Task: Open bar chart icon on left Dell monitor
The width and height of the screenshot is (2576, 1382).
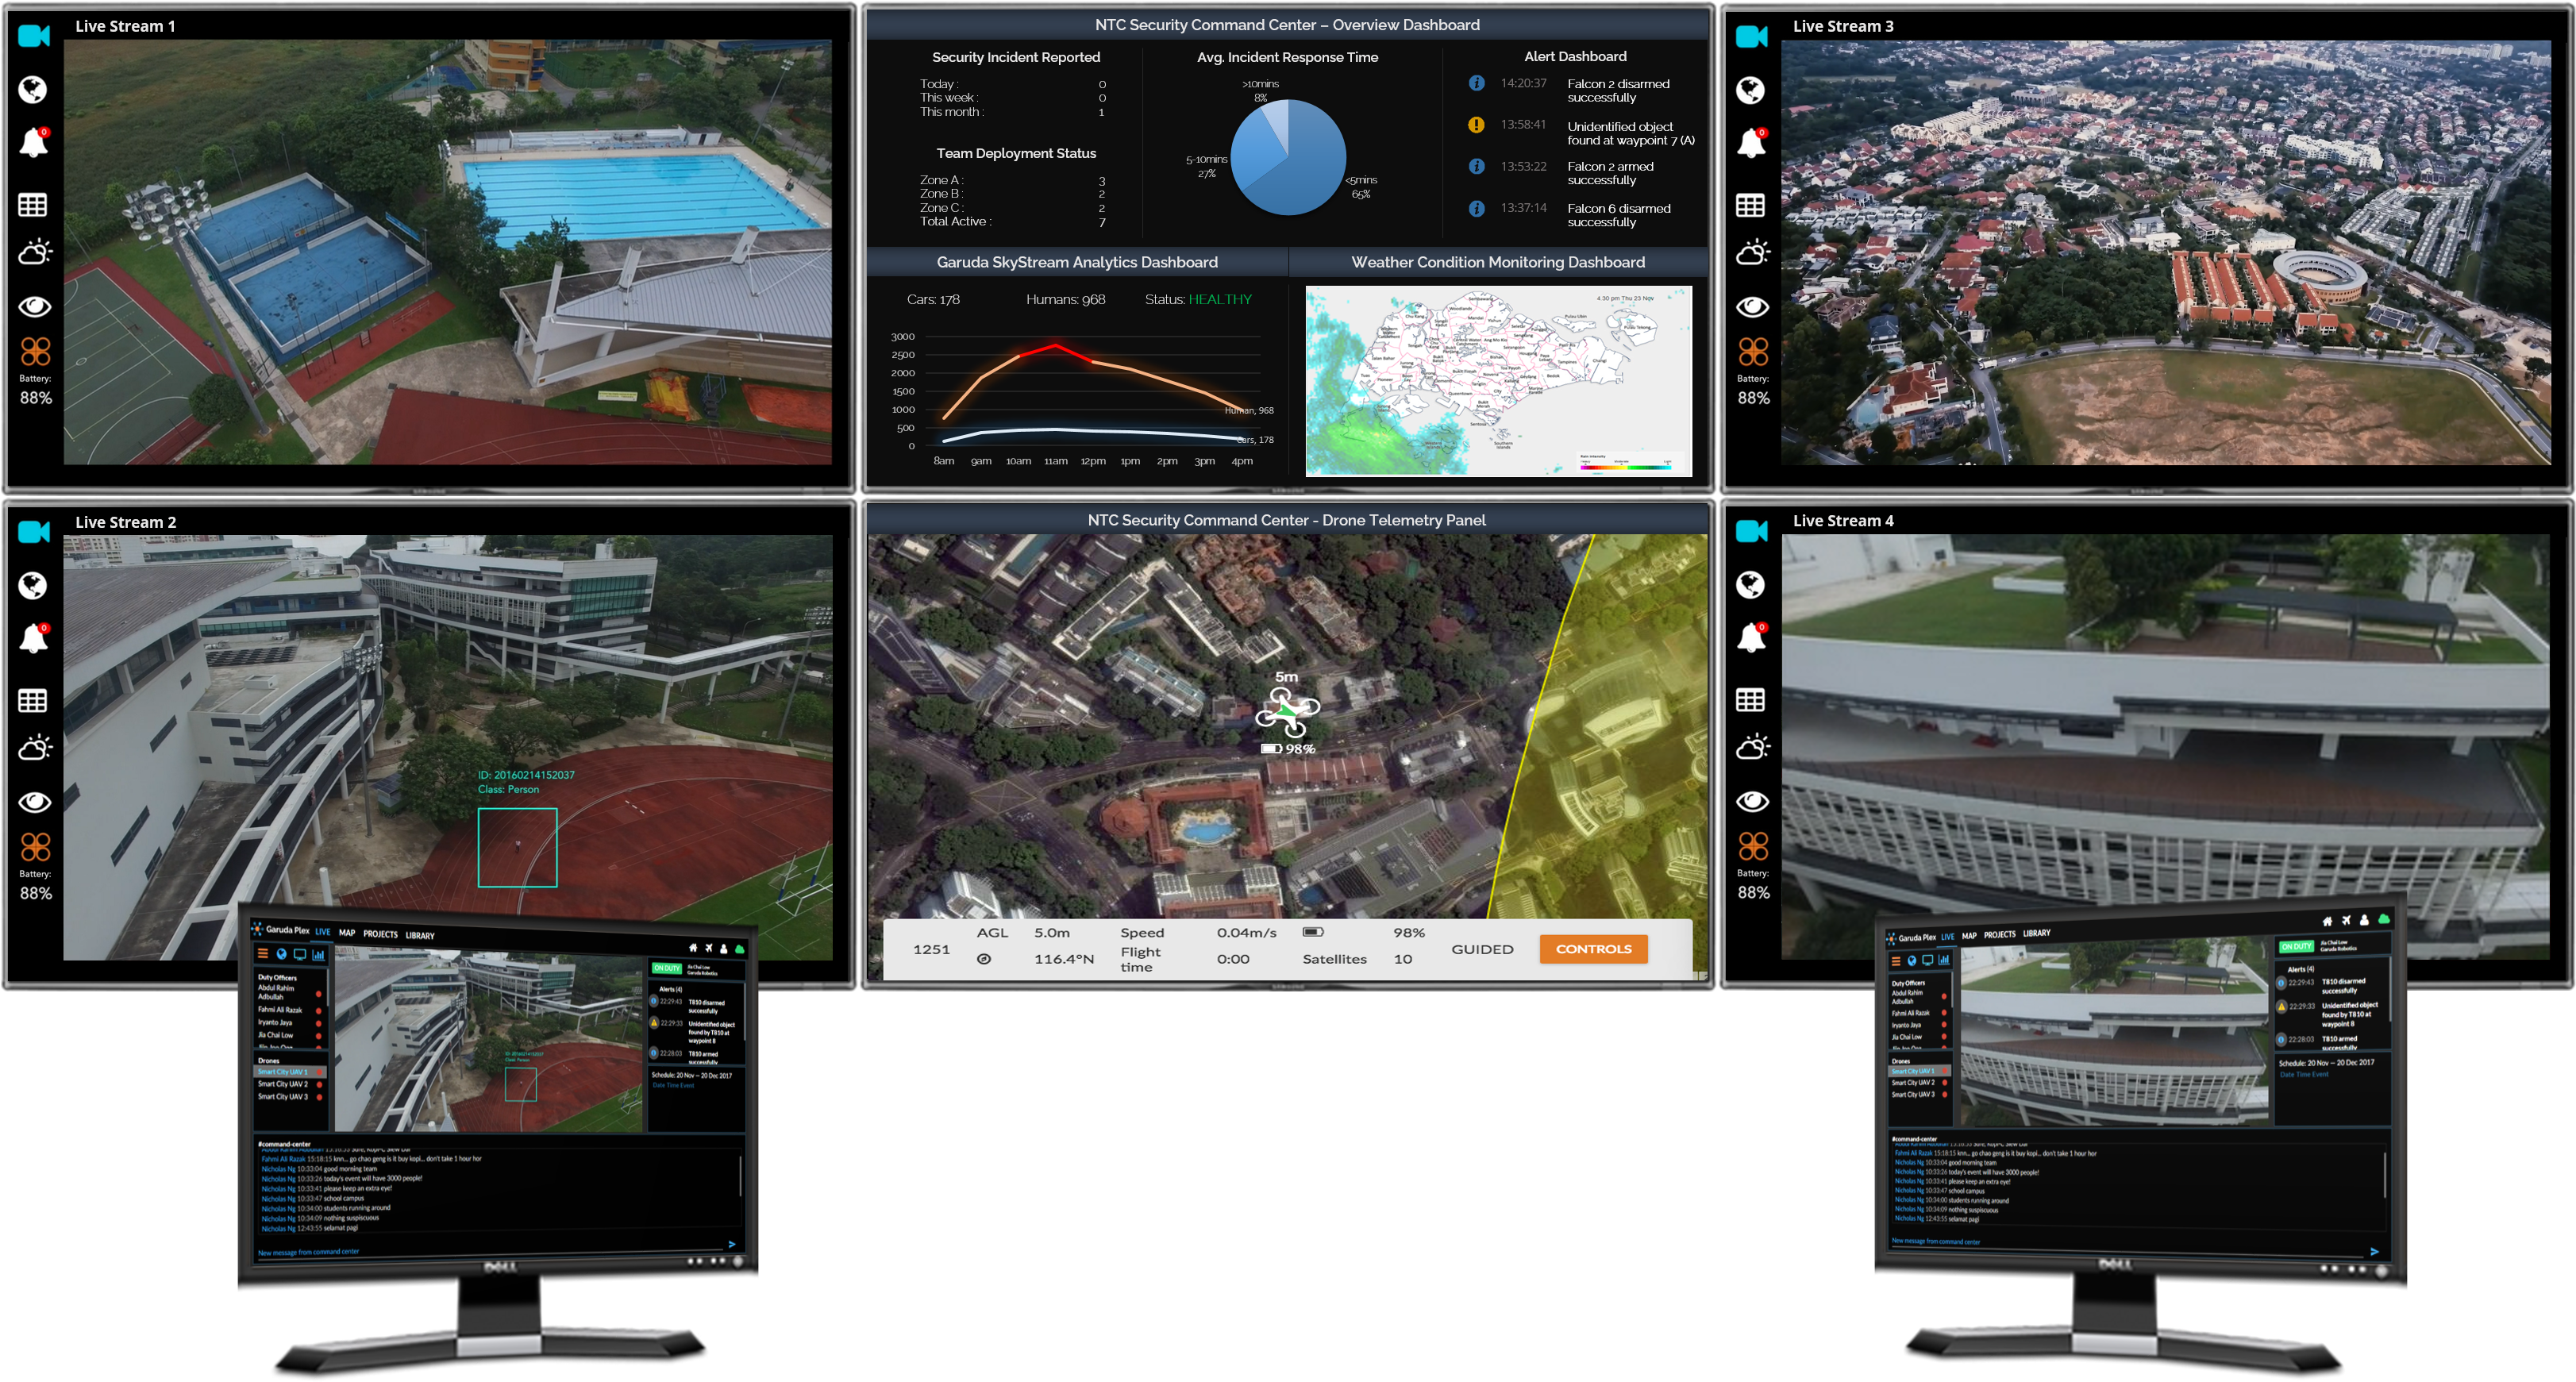Action: 318,954
